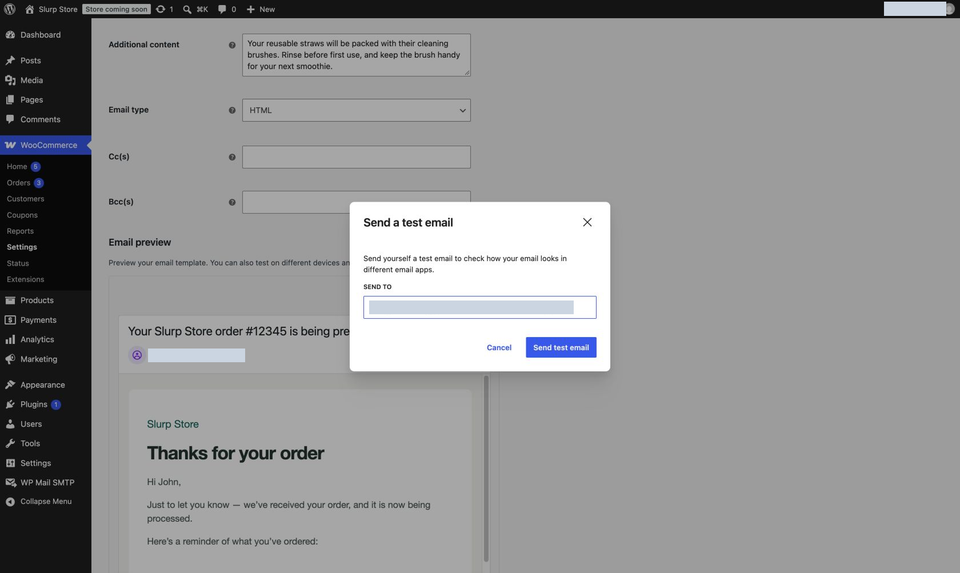Click help icon next to Cc(s)
Image resolution: width=960 pixels, height=573 pixels.
pos(232,157)
